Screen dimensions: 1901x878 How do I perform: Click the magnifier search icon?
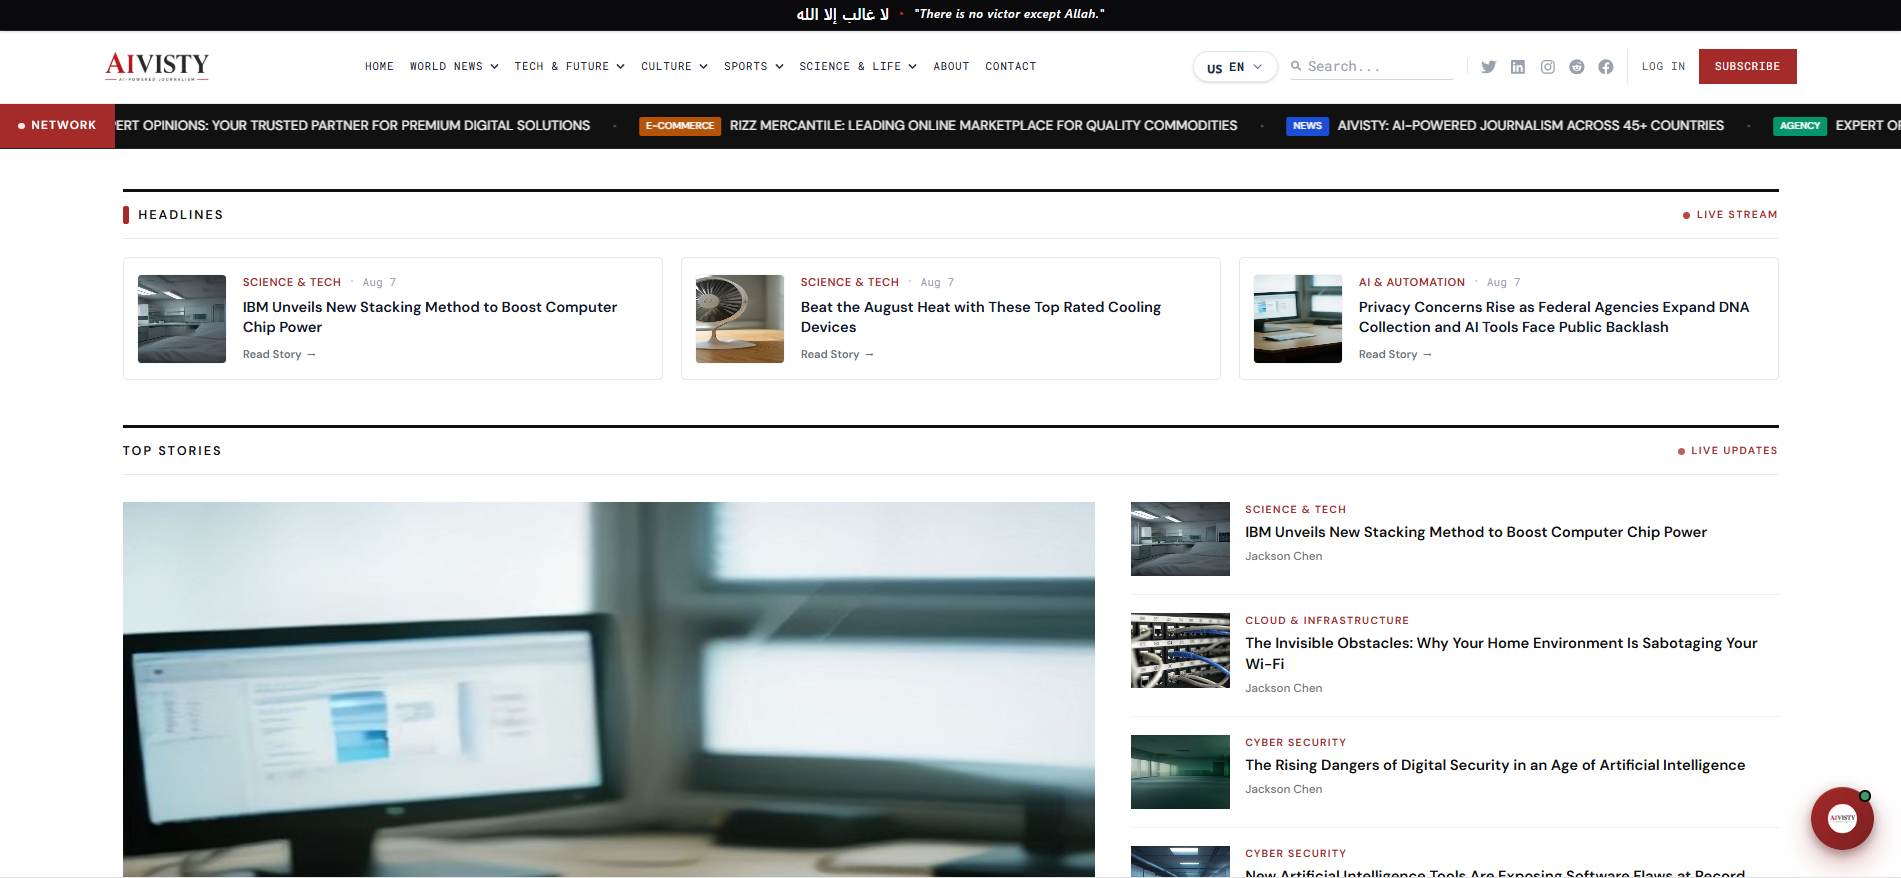click(x=1296, y=66)
